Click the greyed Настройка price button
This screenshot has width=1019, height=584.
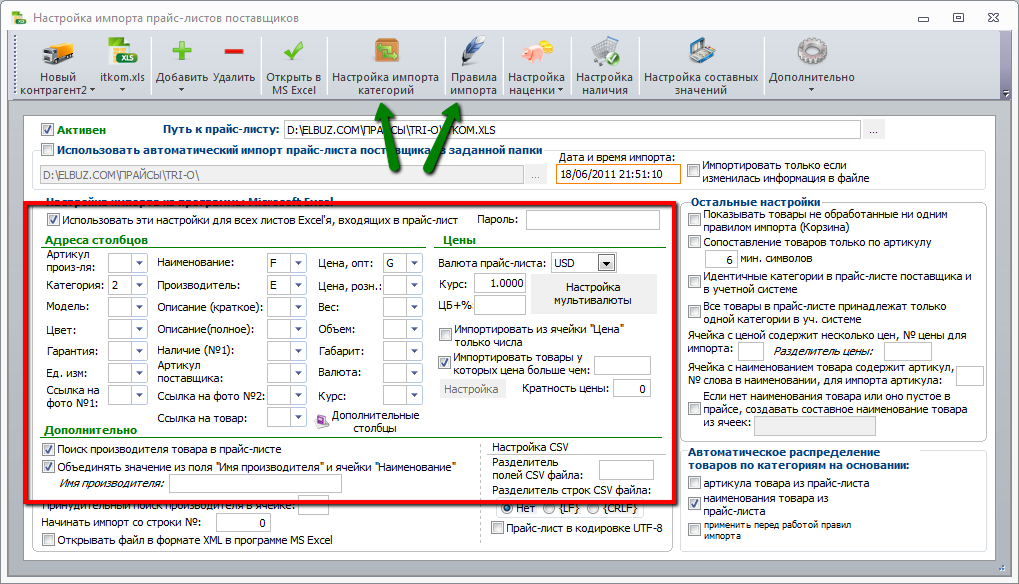[472, 389]
